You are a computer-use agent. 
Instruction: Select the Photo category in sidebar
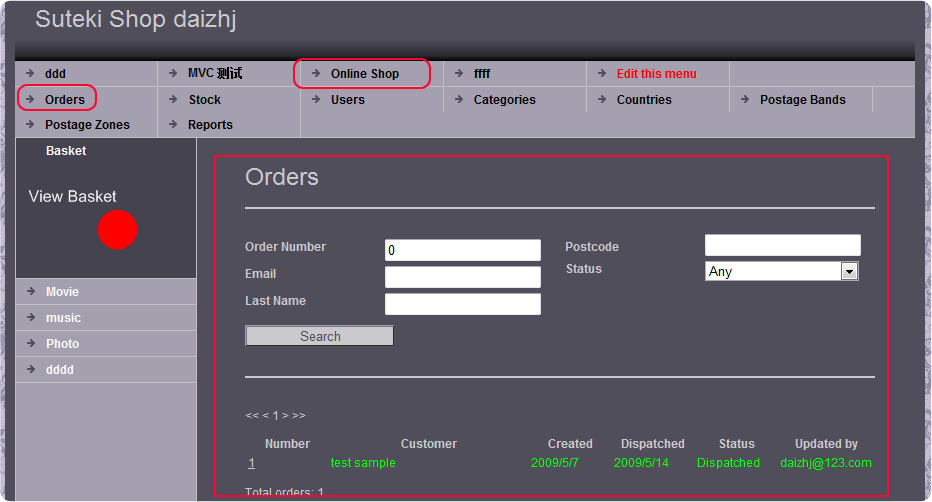pos(62,344)
